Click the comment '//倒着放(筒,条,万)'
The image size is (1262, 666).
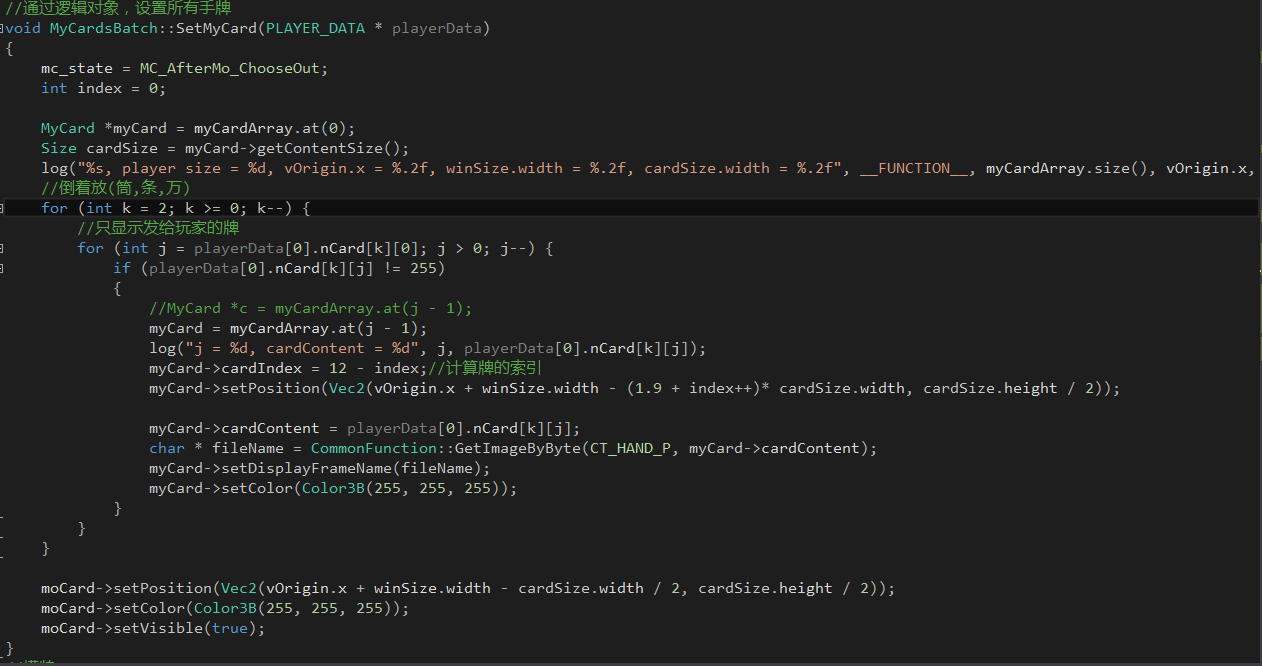pyautogui.click(x=115, y=188)
